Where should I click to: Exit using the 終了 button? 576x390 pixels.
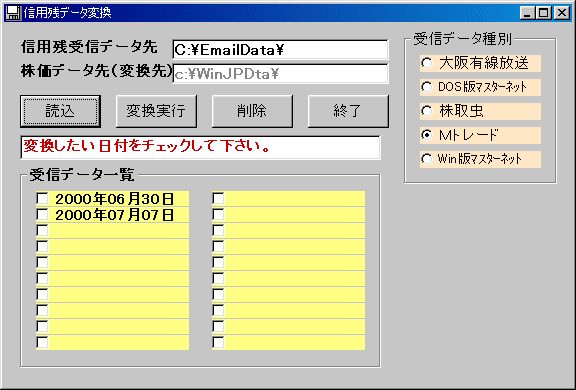348,111
